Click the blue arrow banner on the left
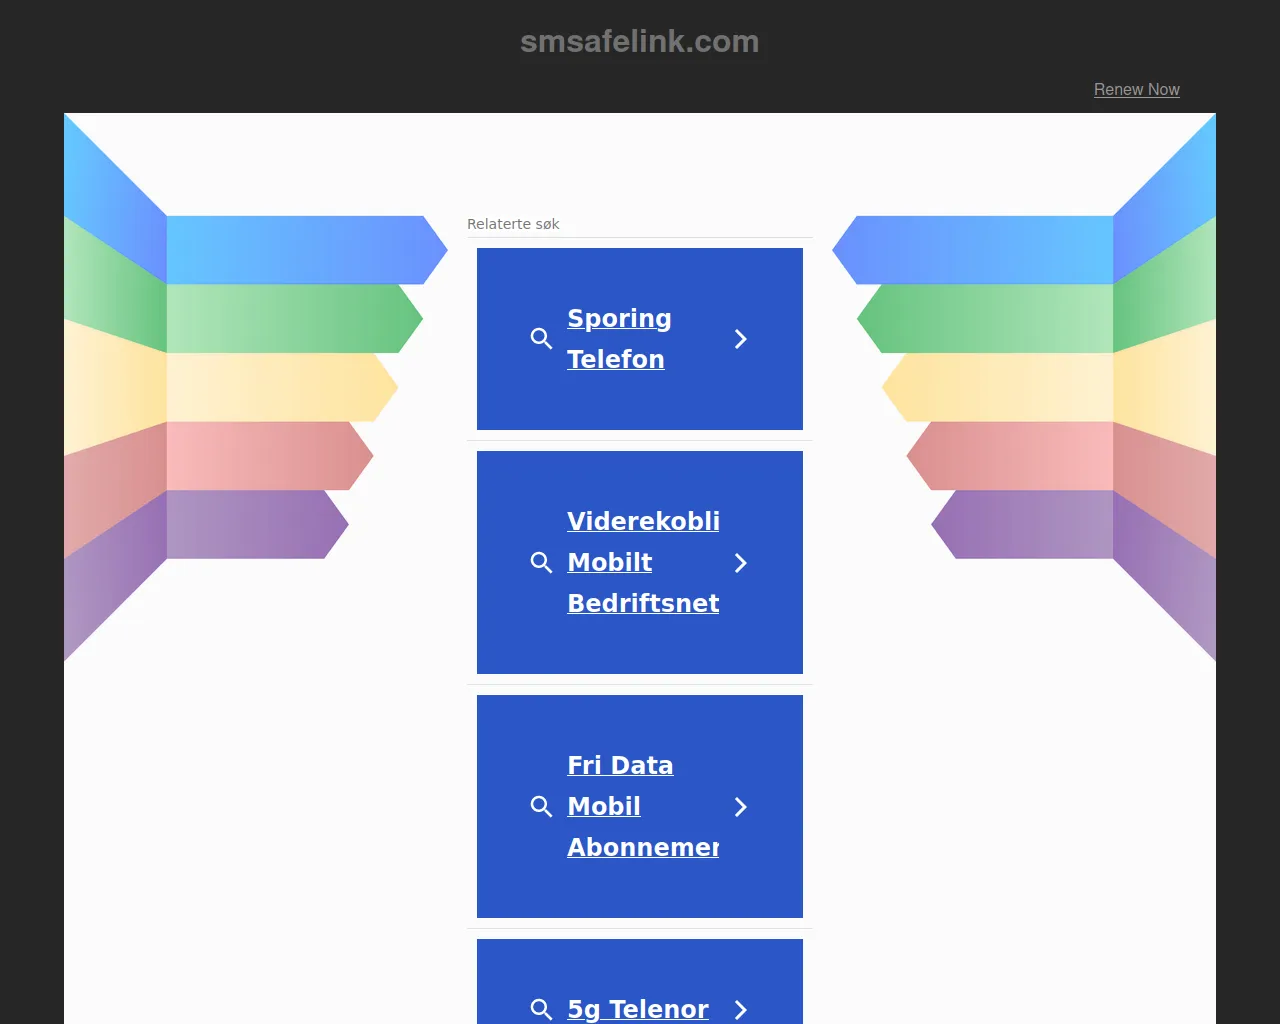The width and height of the screenshot is (1280, 1024). tap(300, 250)
